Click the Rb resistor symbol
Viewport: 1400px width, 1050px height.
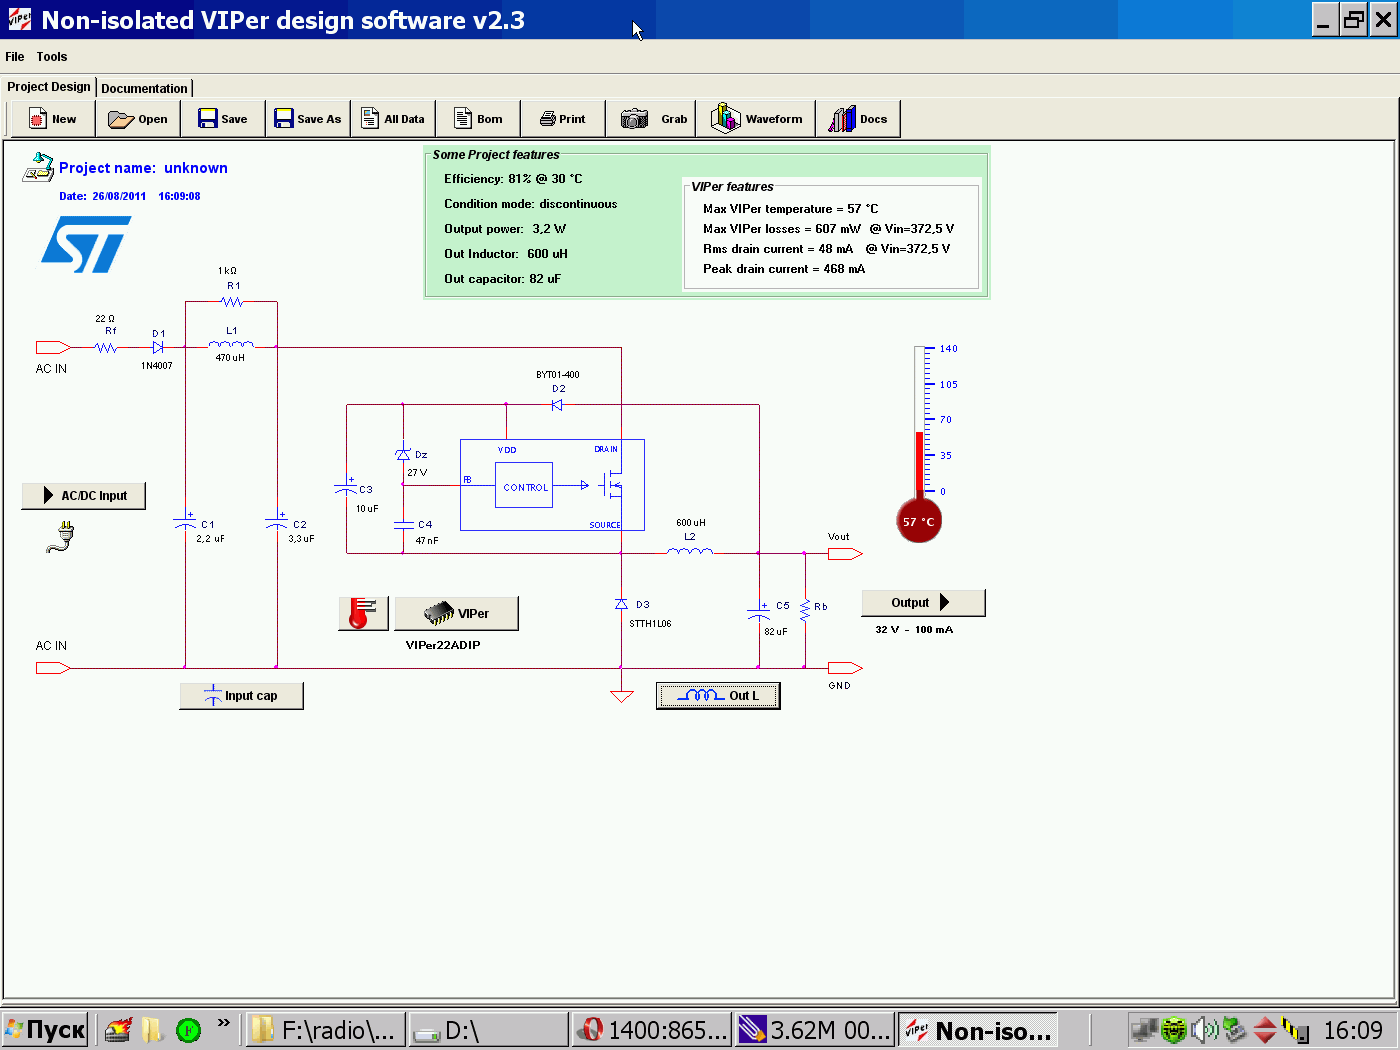[x=805, y=608]
